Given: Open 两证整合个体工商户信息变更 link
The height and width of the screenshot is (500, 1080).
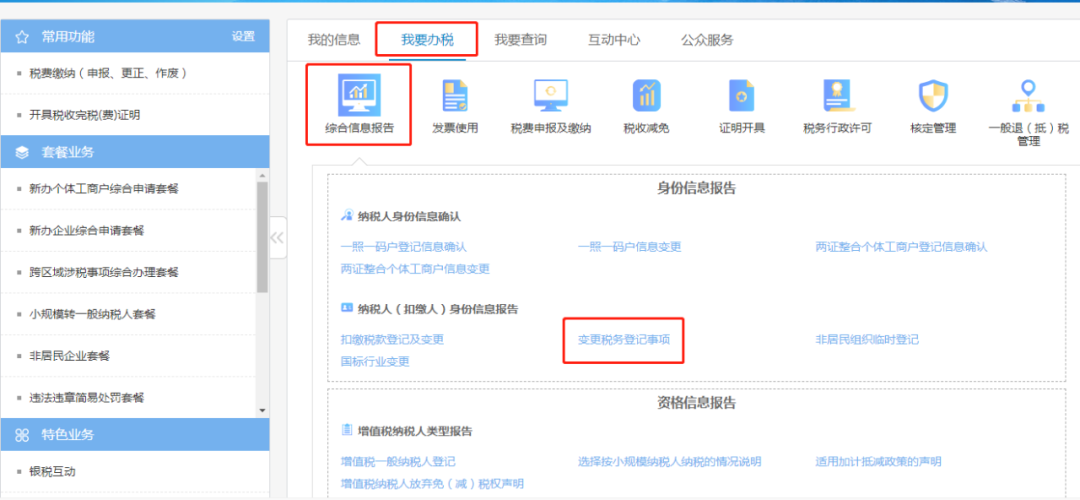Looking at the screenshot, I should click(x=415, y=269).
